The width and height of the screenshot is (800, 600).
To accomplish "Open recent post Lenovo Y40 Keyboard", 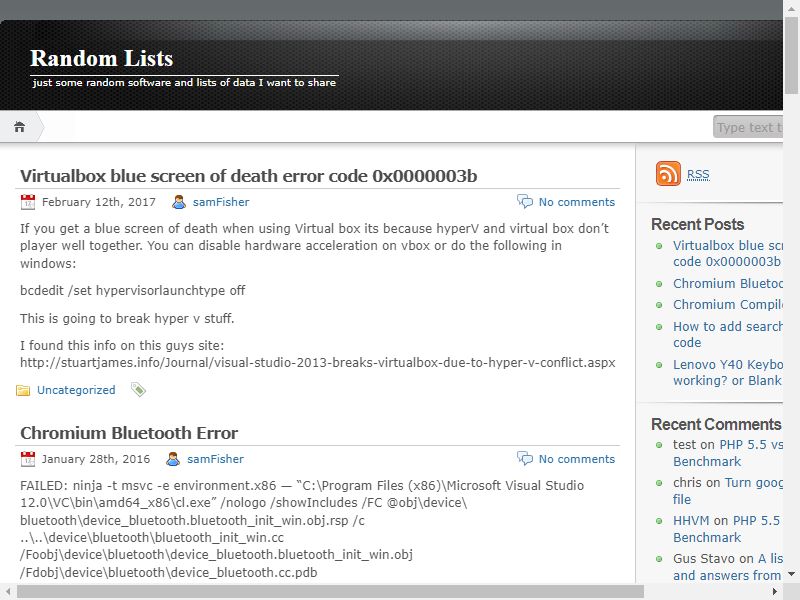I will click(x=728, y=372).
